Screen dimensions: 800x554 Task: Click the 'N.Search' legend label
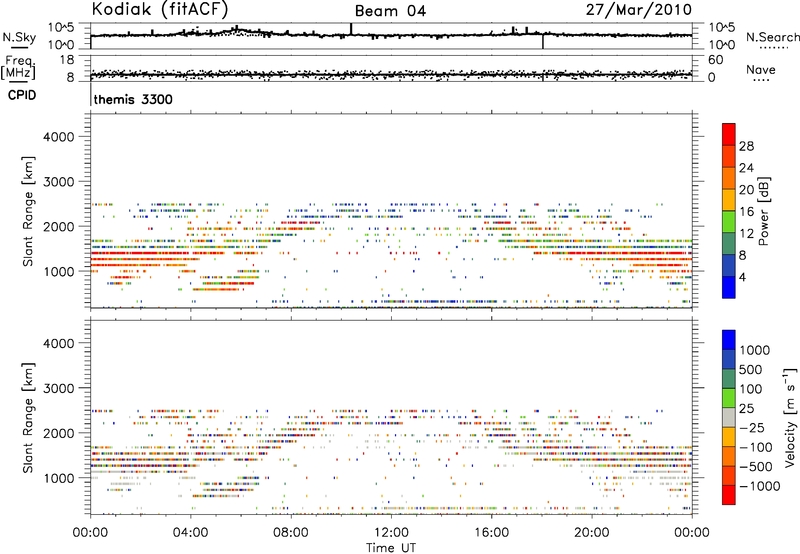pyautogui.click(x=772, y=37)
